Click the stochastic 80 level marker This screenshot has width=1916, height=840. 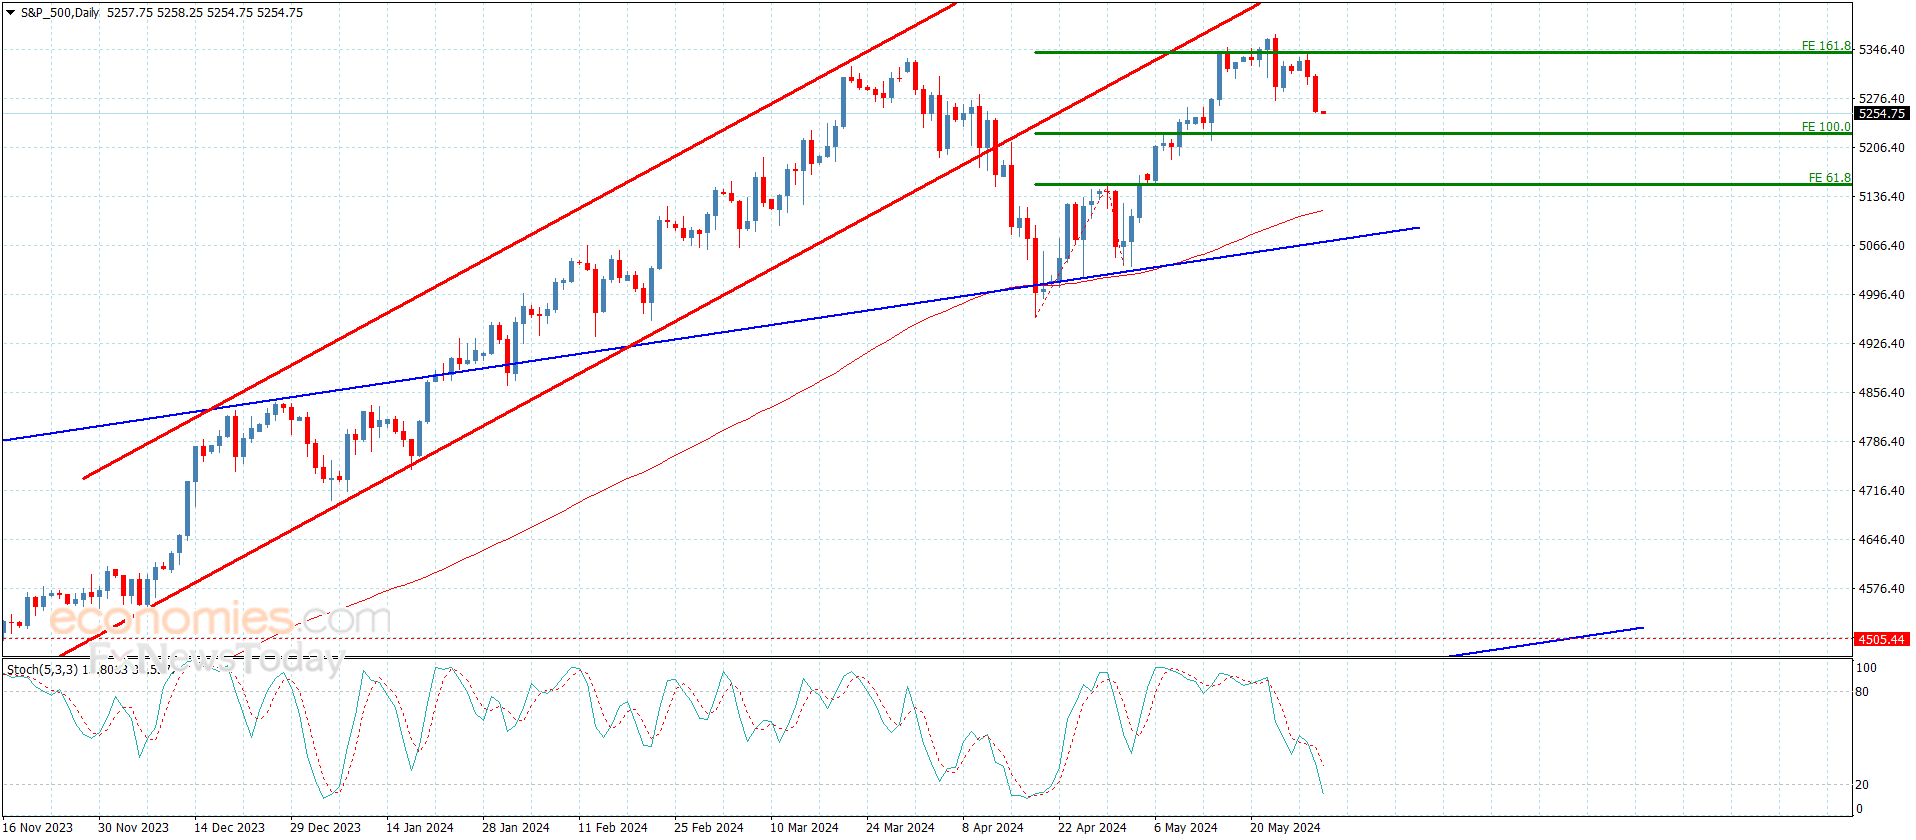[x=1862, y=691]
